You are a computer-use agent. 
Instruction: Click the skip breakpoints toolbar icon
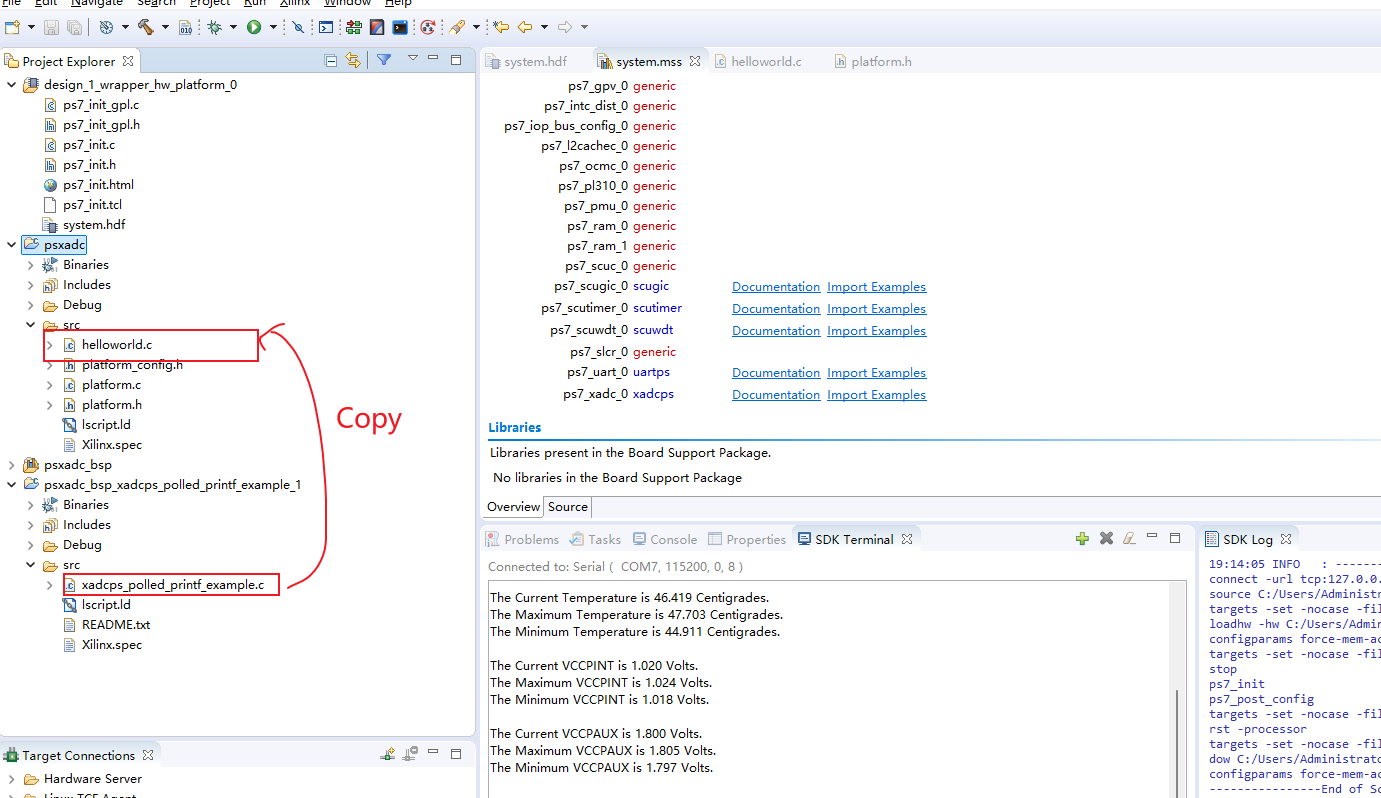coord(298,27)
